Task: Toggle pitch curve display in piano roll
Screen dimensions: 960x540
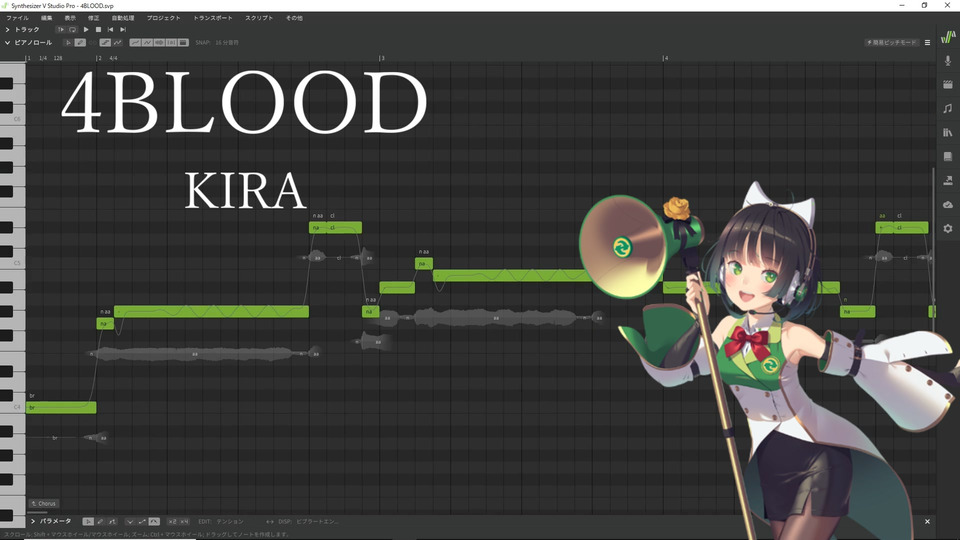Action: (135, 43)
